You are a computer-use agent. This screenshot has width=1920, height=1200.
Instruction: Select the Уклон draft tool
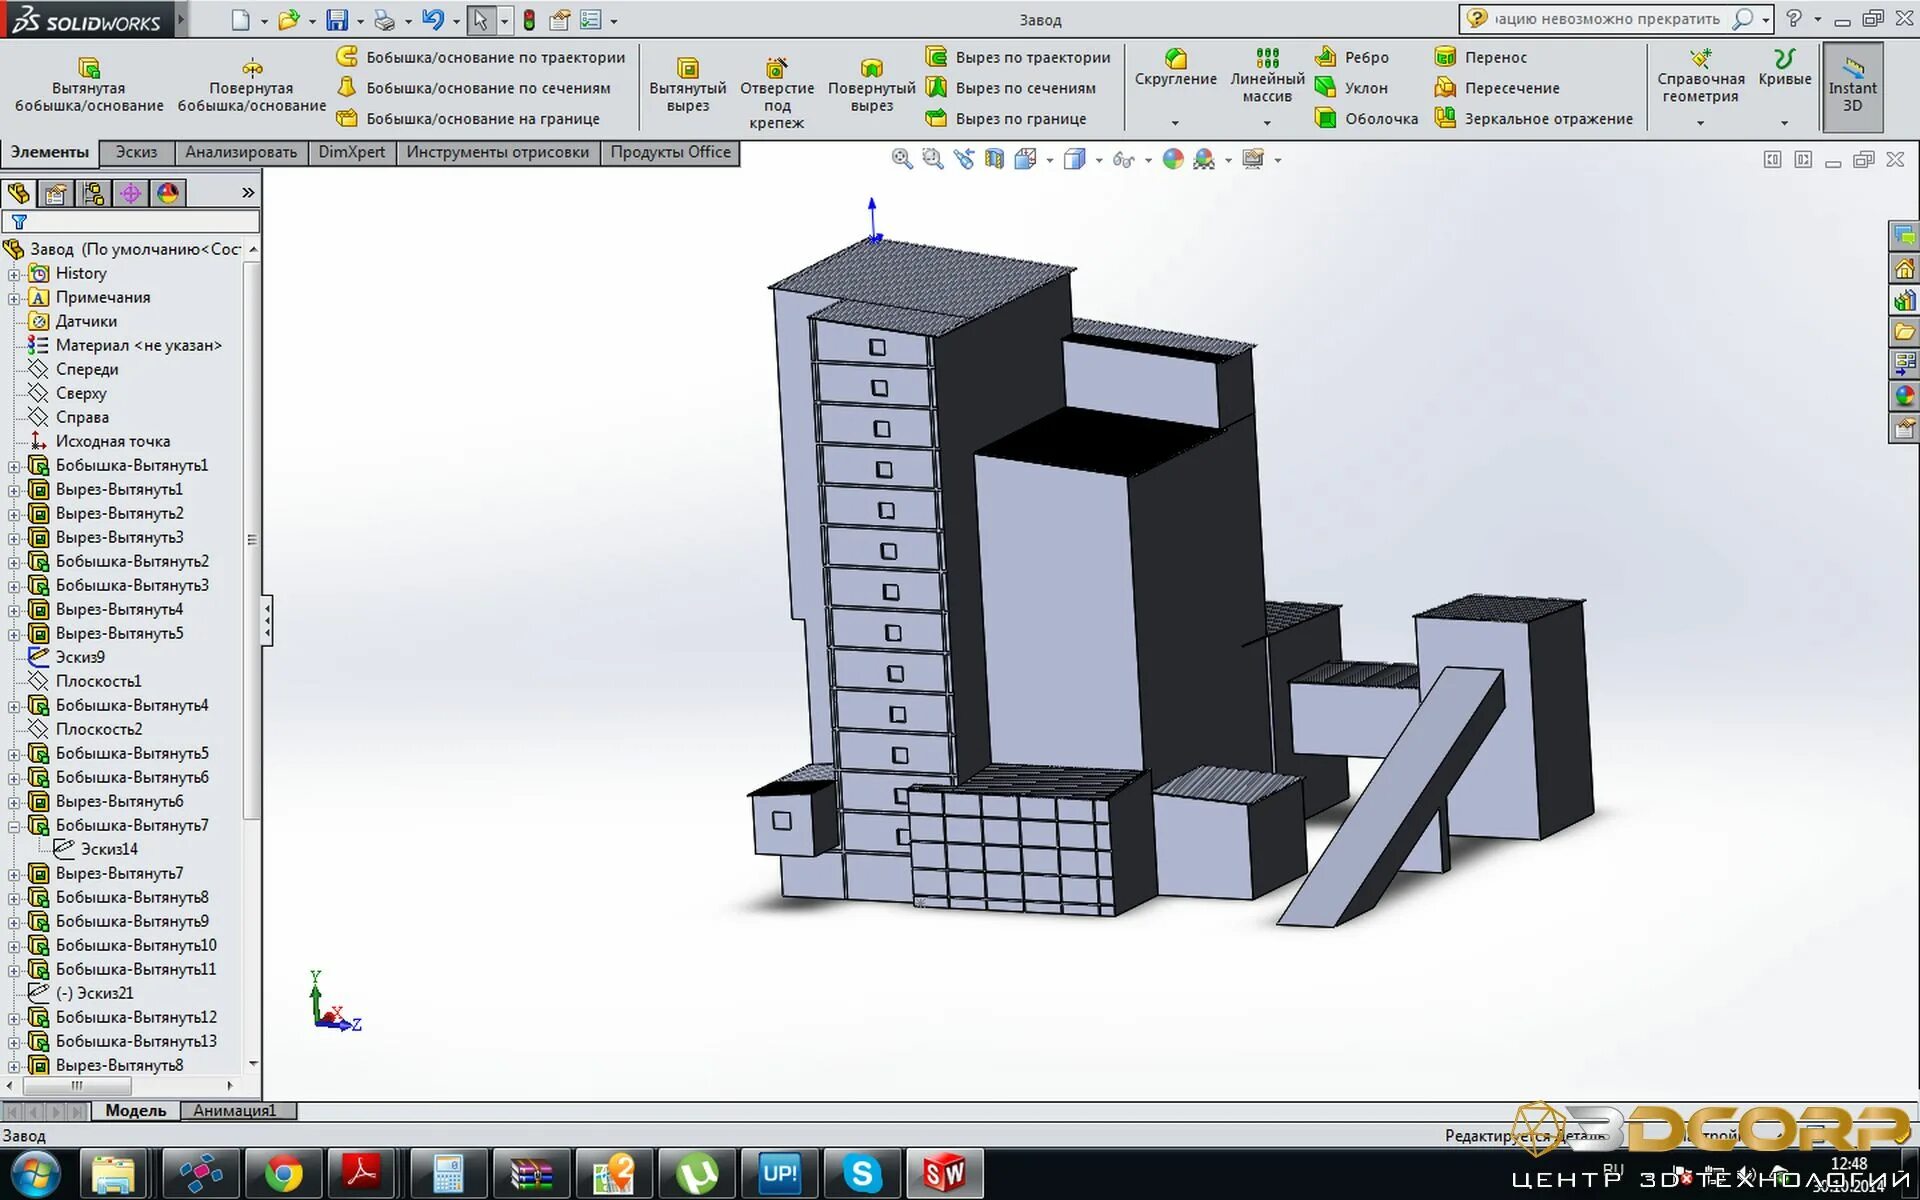tap(1352, 88)
